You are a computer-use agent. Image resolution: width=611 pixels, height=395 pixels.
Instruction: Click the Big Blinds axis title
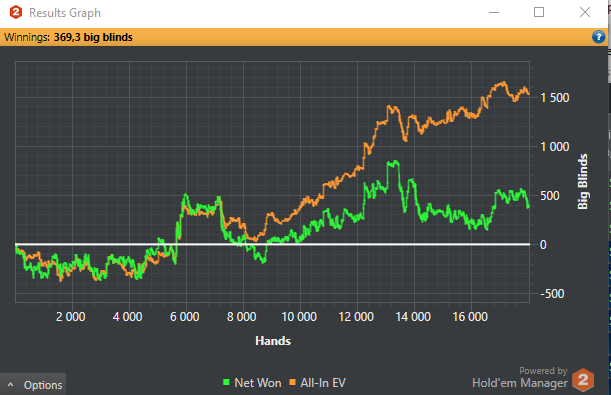click(x=583, y=182)
